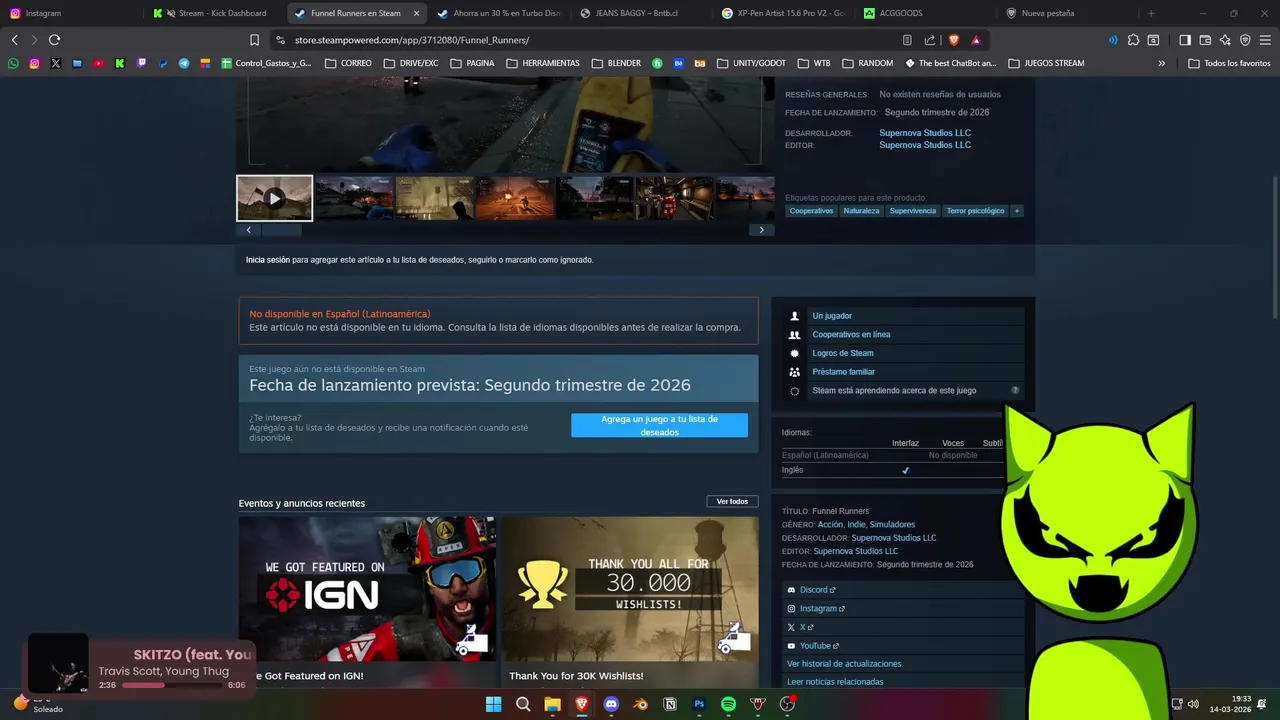1280x720 pixels.
Task: Open the Terror psicológico tag
Action: click(975, 211)
